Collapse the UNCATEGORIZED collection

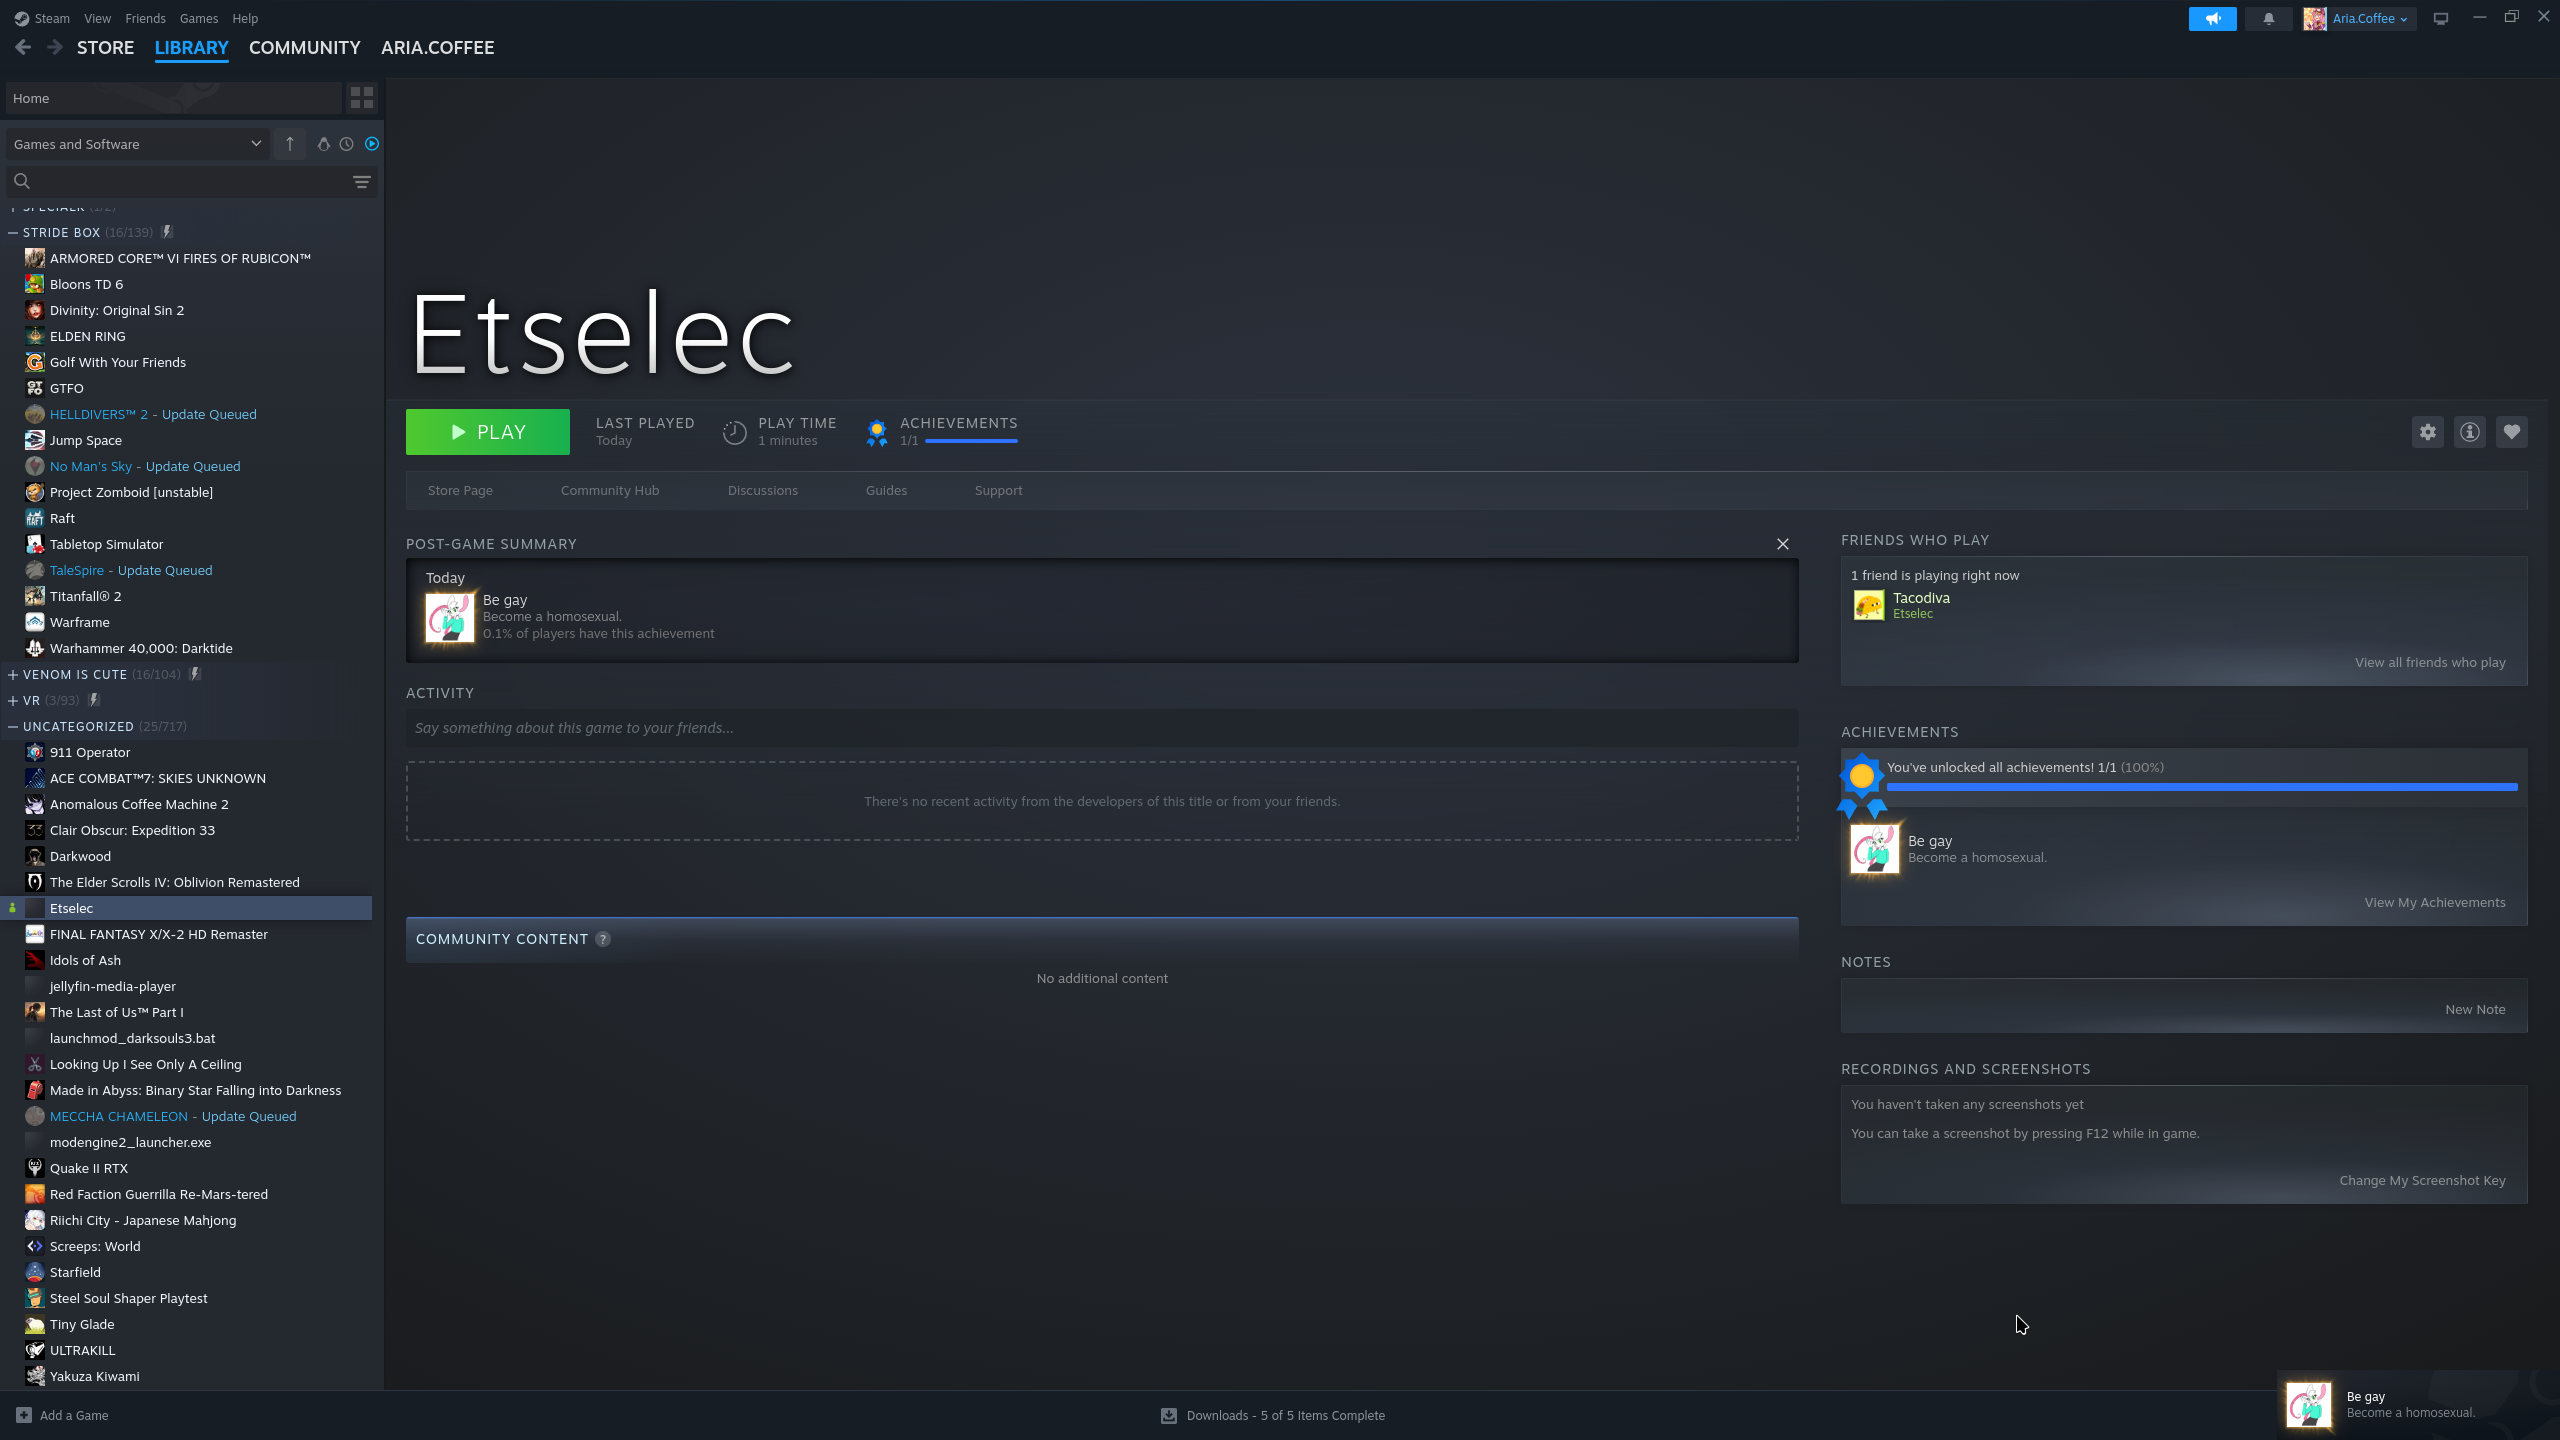click(x=13, y=726)
